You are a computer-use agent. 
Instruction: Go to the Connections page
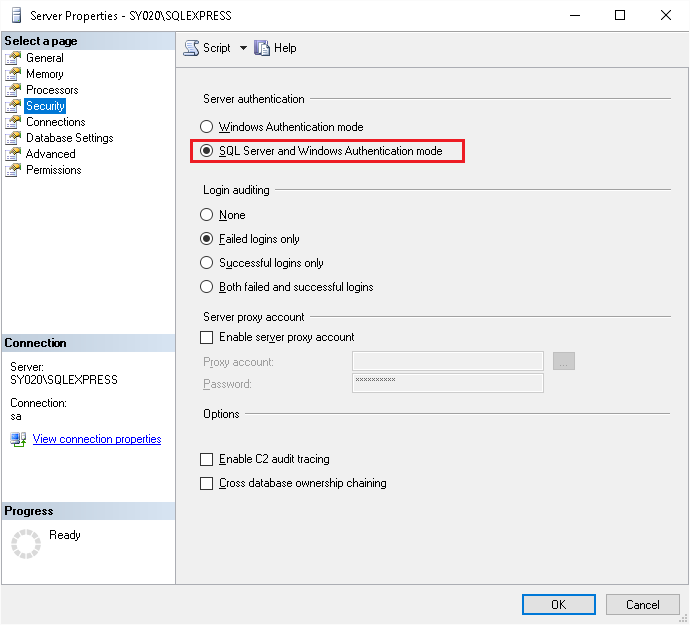(x=56, y=122)
